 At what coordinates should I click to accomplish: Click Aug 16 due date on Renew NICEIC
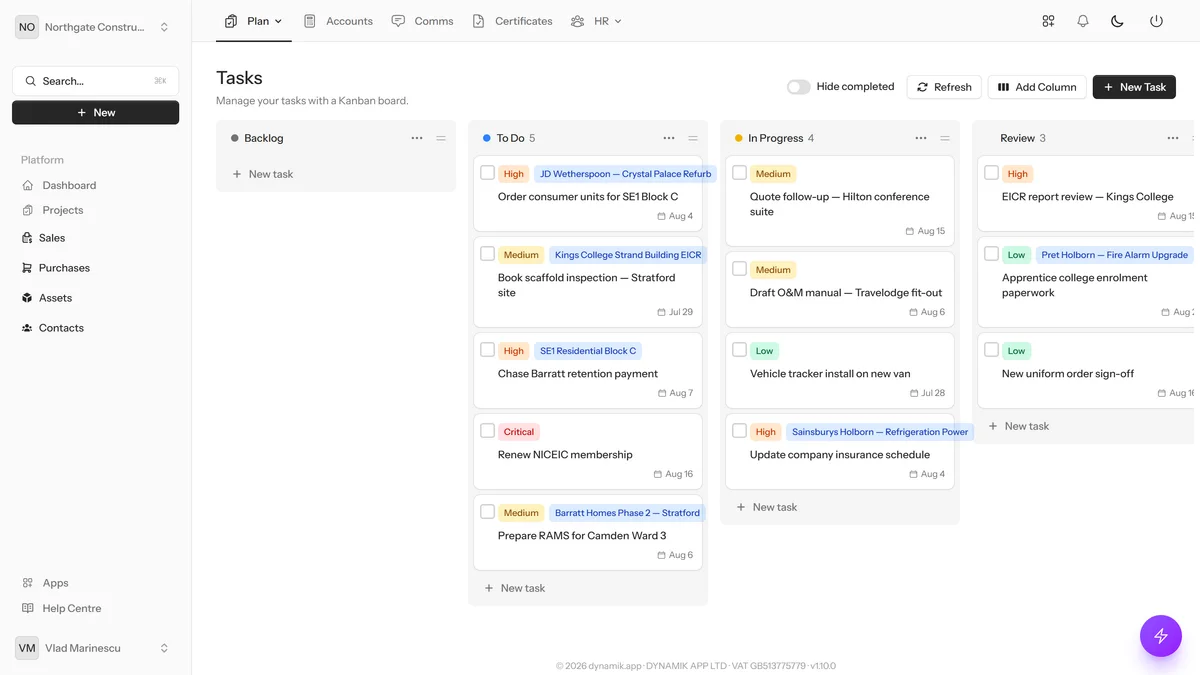(x=673, y=474)
